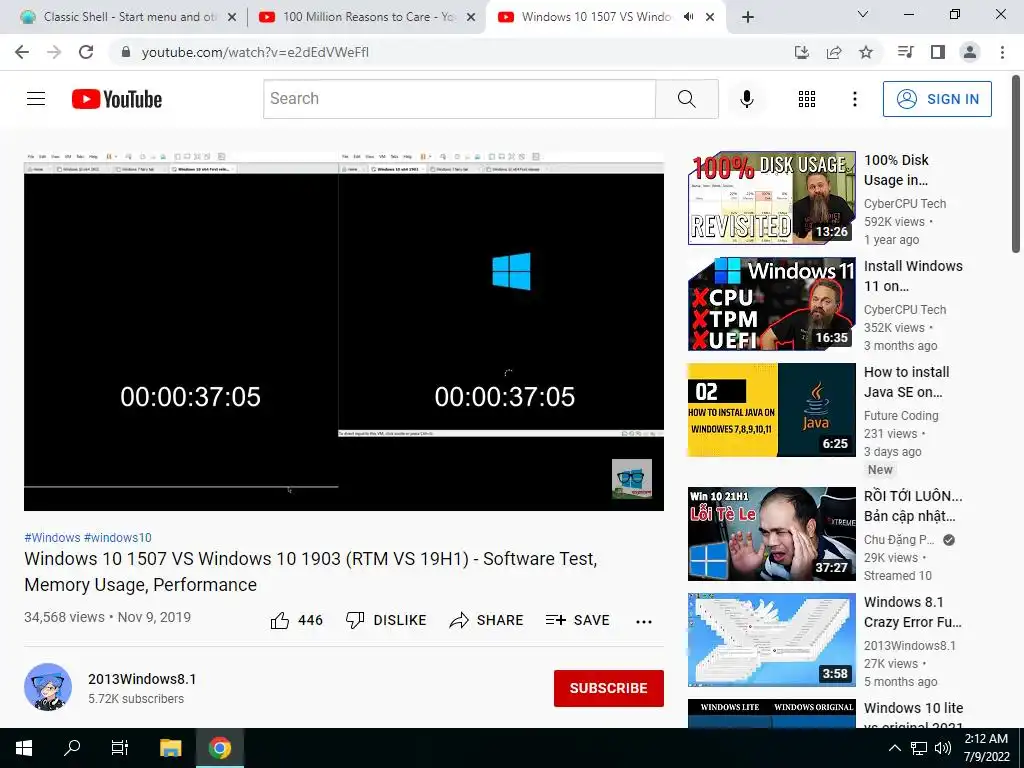Click the Sign In button
The width and height of the screenshot is (1024, 768).
937,99
